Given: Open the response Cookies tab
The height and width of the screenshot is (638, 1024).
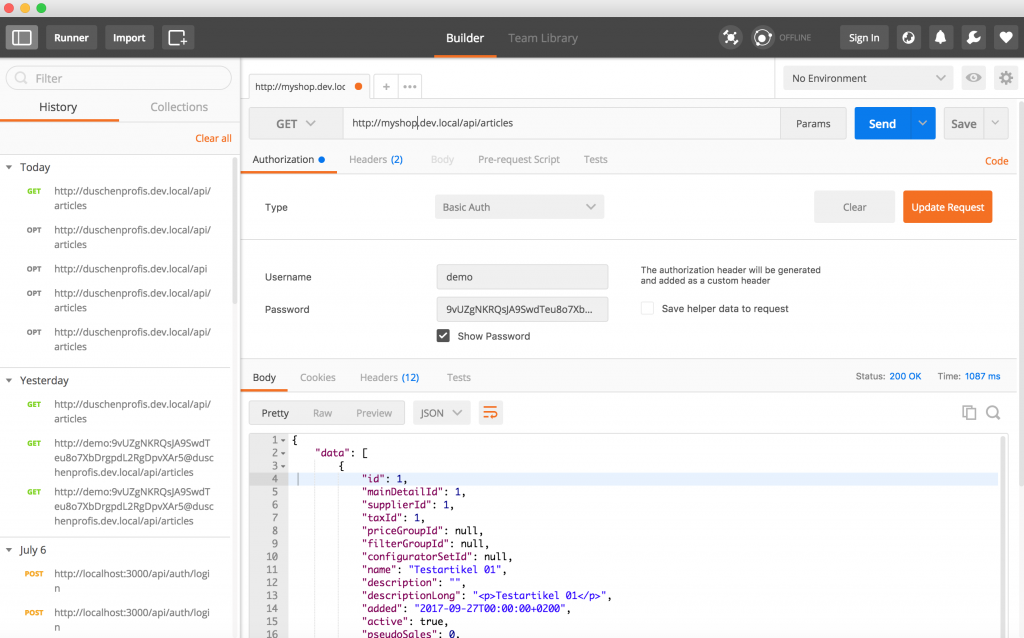Looking at the screenshot, I should tap(317, 377).
